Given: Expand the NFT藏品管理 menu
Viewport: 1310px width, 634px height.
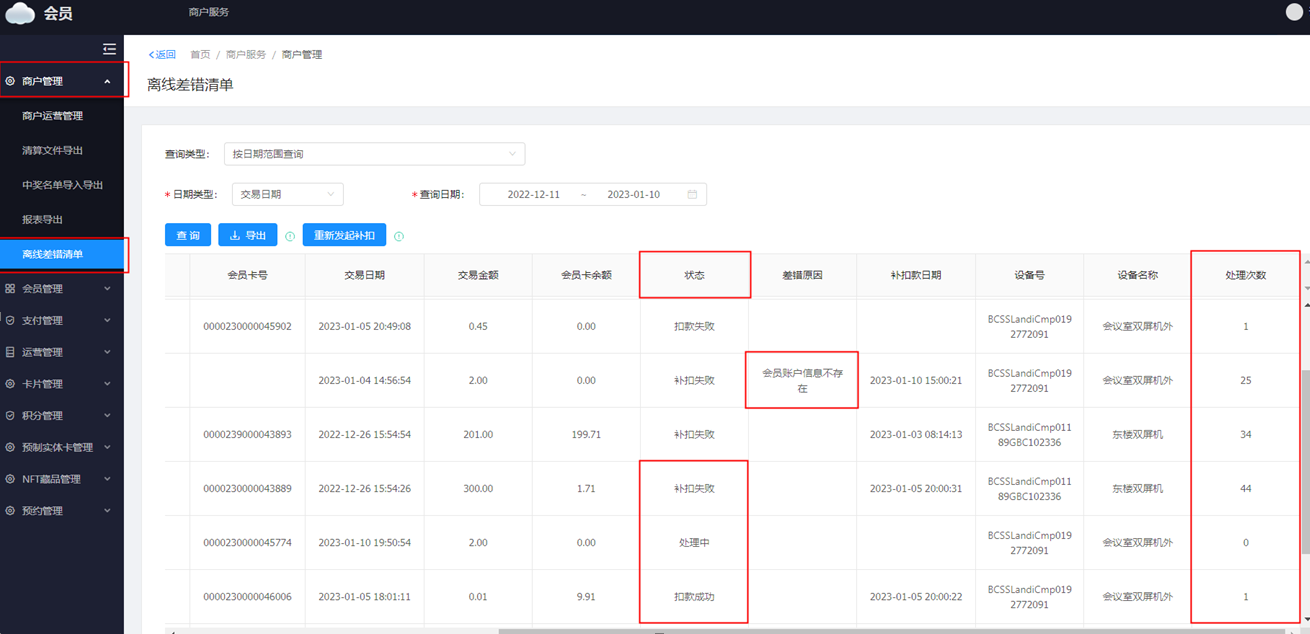Looking at the screenshot, I should pos(107,479).
